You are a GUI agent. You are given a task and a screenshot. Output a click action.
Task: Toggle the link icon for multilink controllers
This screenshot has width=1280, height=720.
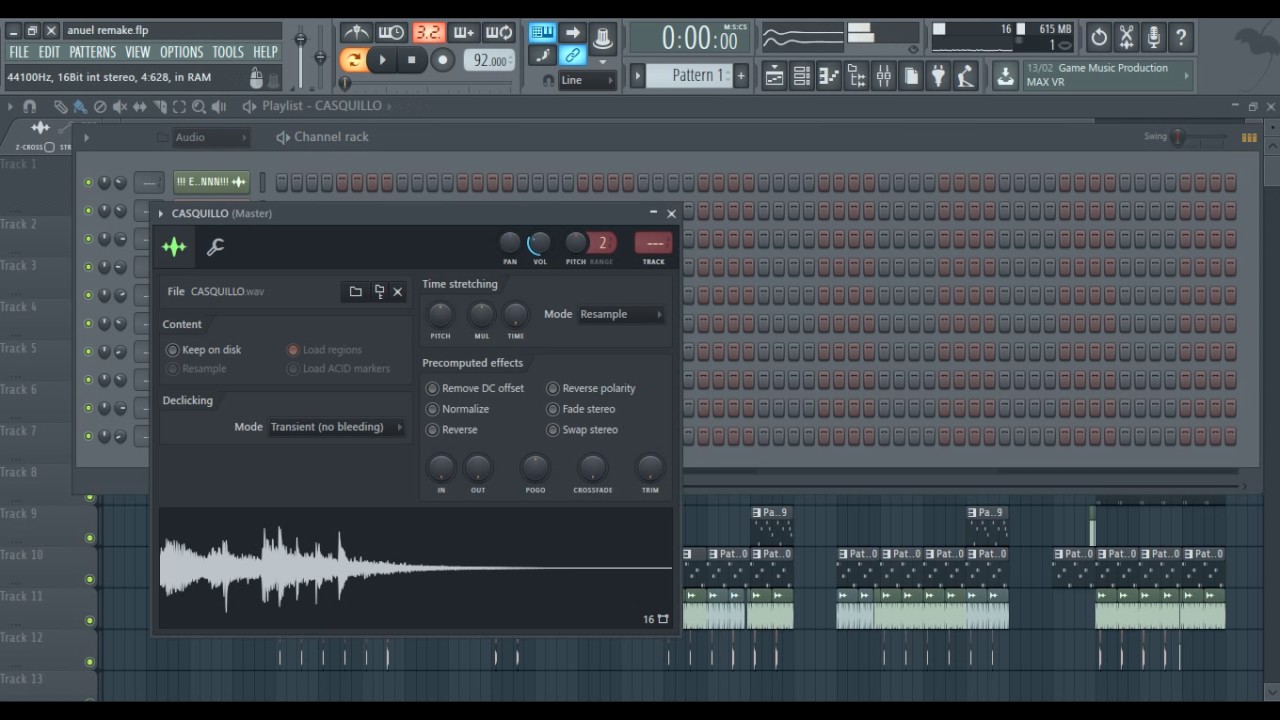tap(572, 56)
